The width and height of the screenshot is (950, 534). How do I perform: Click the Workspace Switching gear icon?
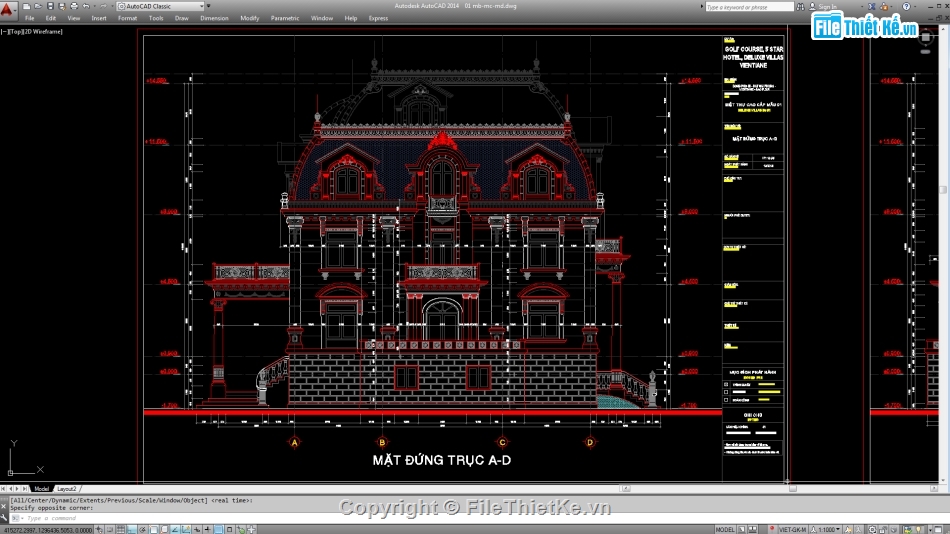872,530
